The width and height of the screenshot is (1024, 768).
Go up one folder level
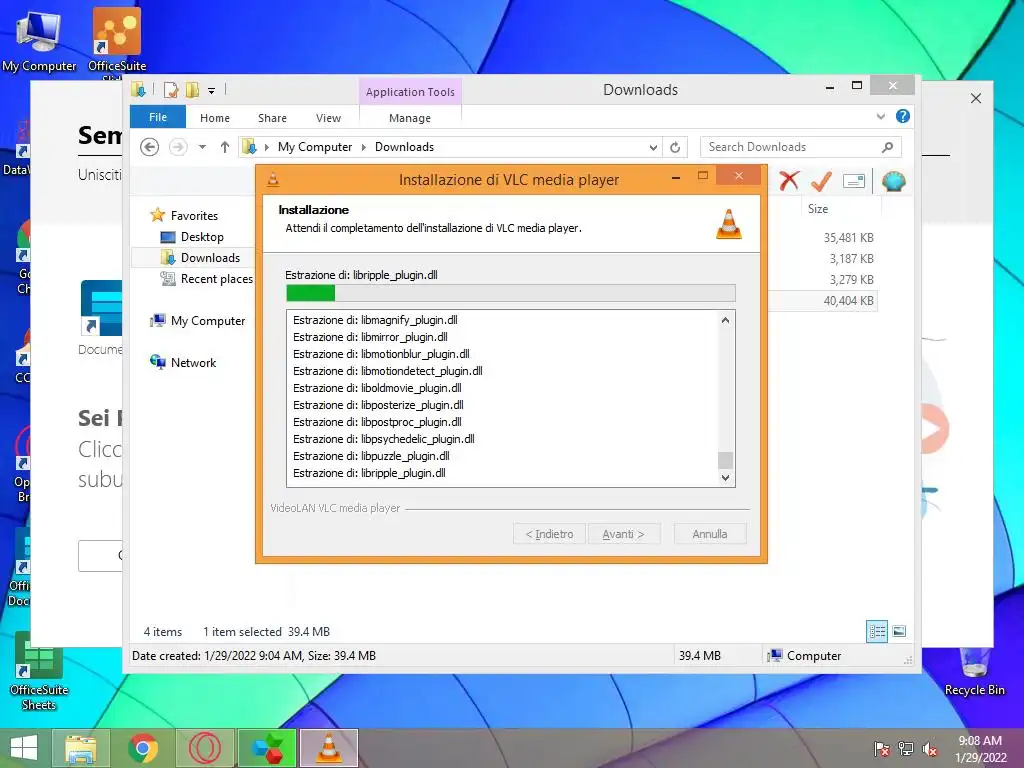pyautogui.click(x=225, y=148)
